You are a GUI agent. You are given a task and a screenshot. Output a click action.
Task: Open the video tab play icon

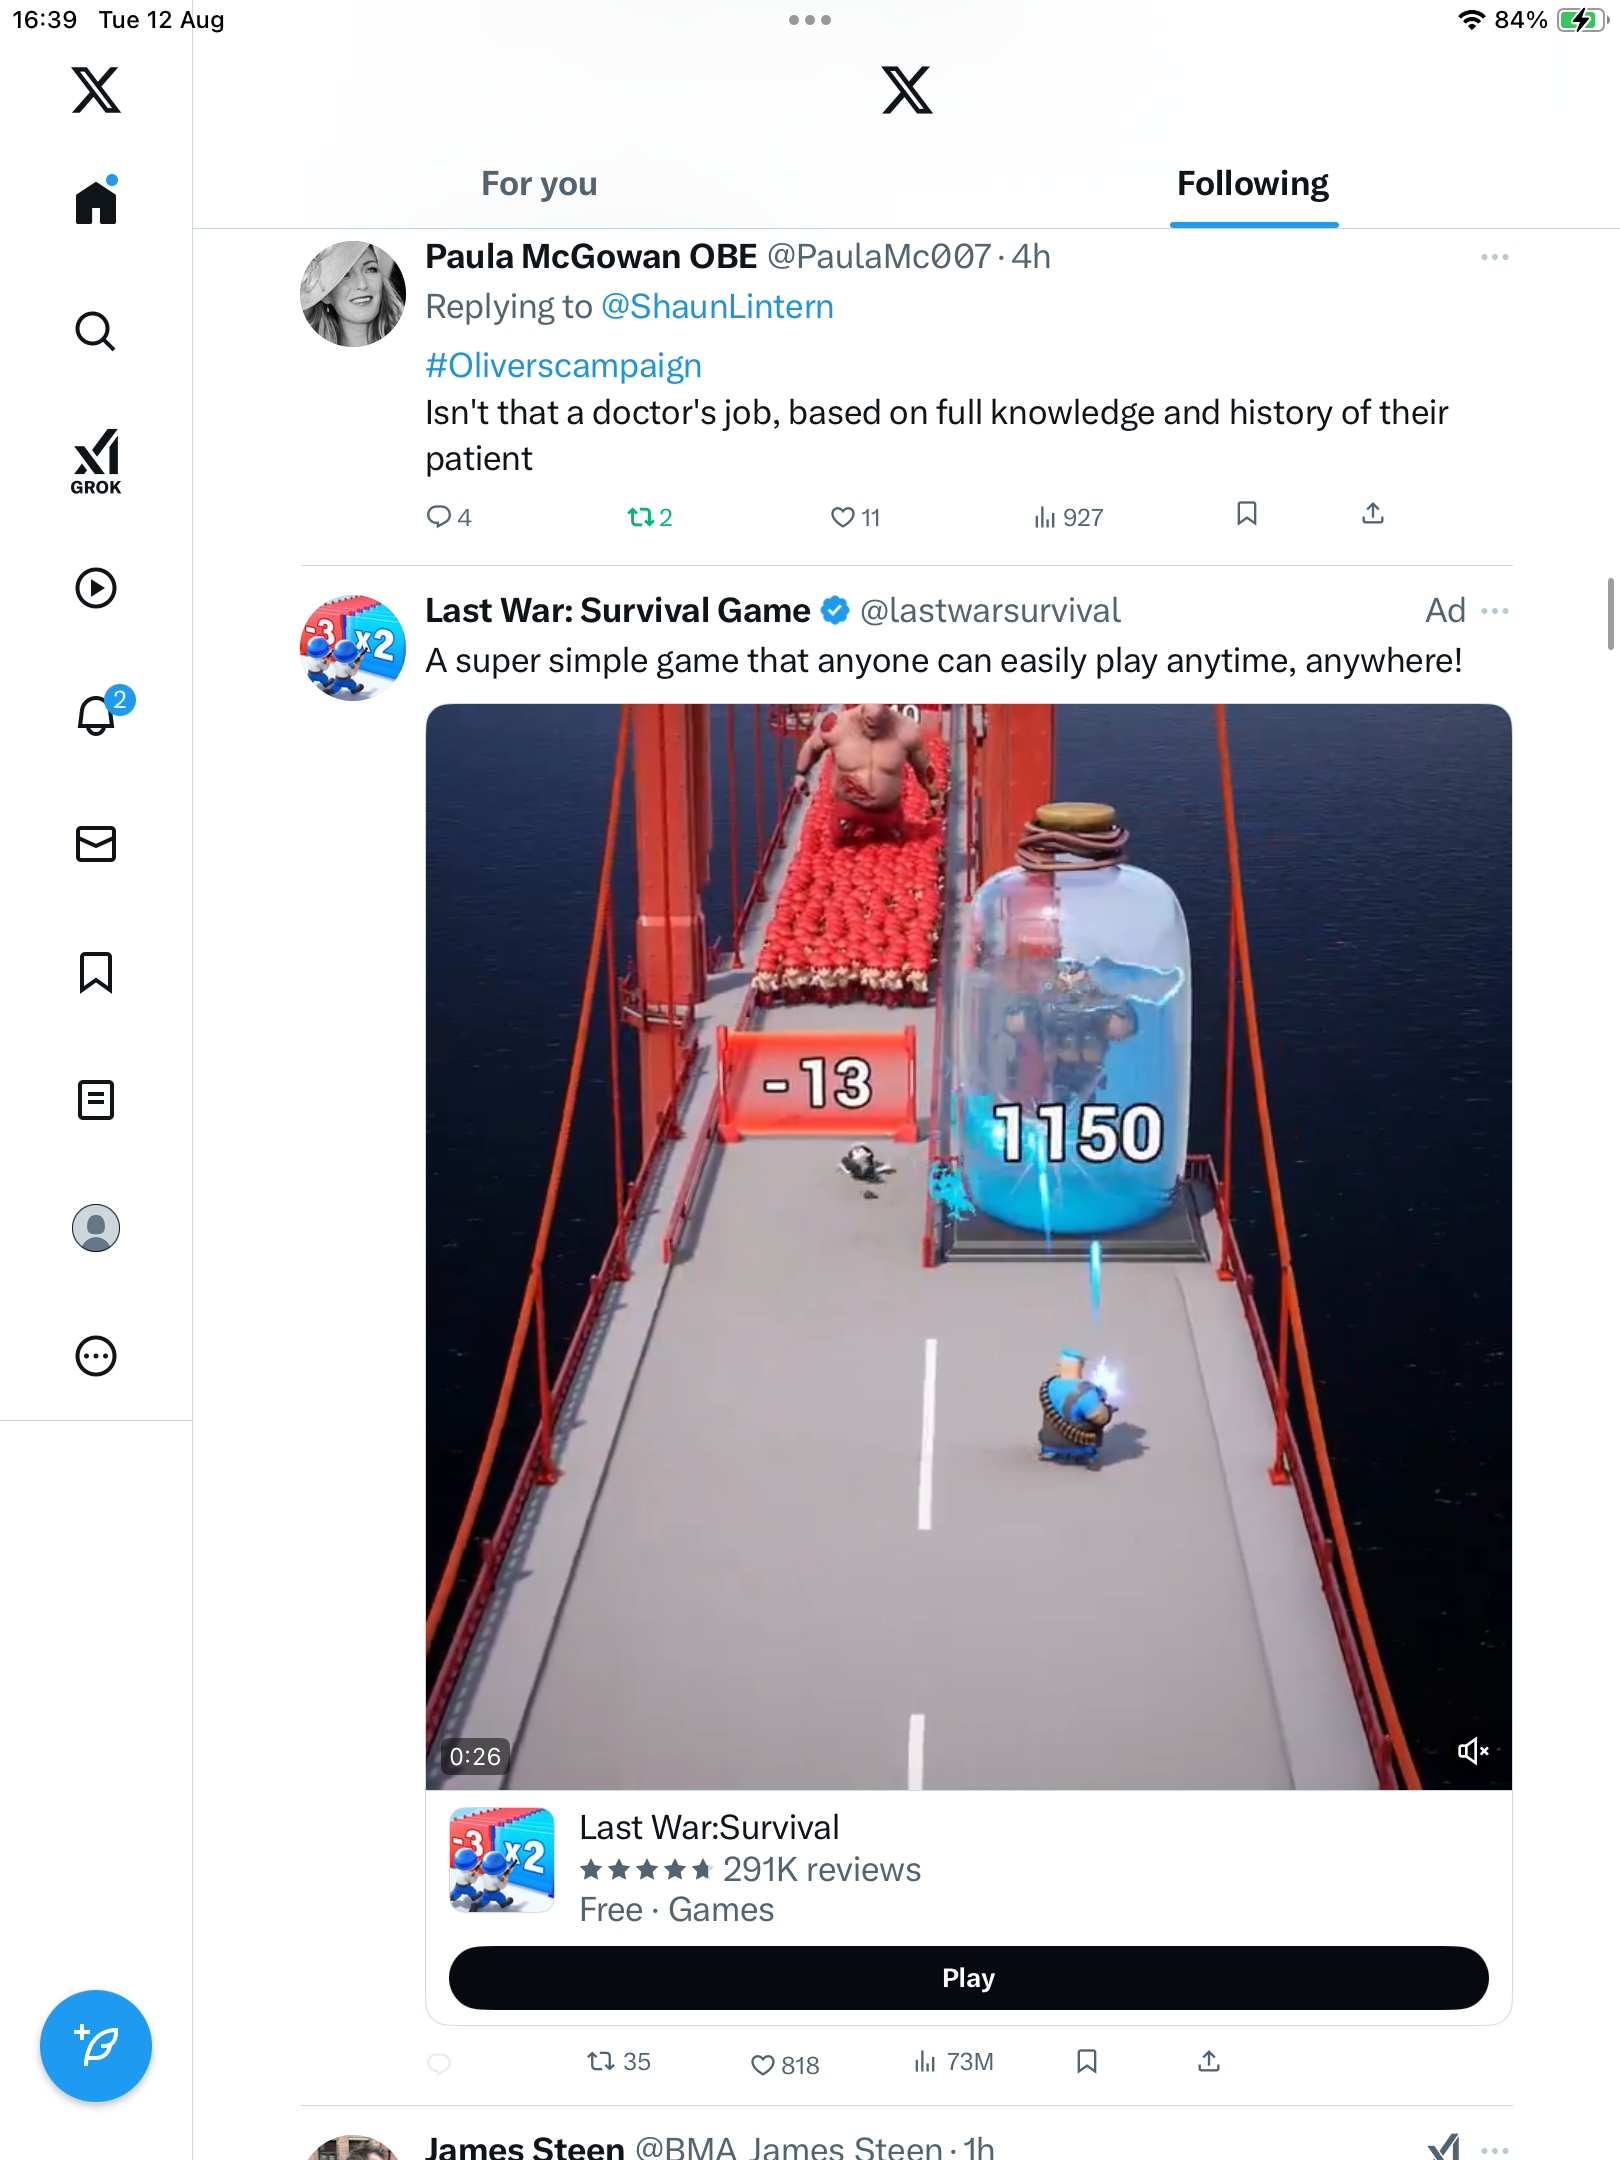pyautogui.click(x=96, y=588)
